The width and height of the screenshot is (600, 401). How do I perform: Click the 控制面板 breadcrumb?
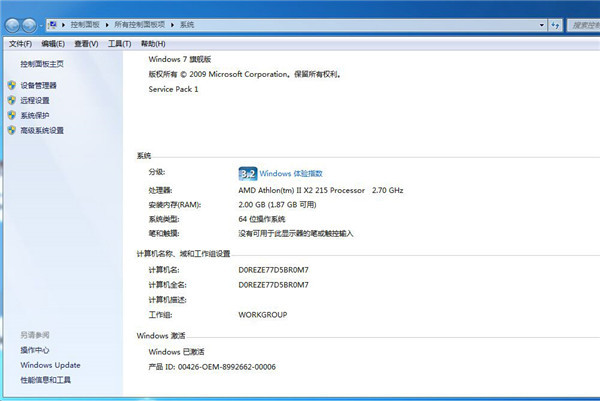[x=85, y=25]
